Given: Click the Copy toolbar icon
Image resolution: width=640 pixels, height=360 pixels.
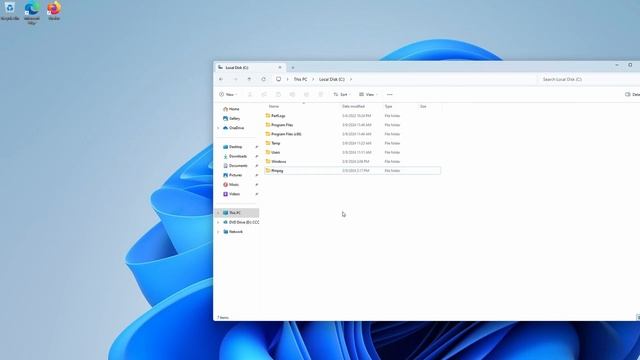Looking at the screenshot, I should [x=264, y=95].
